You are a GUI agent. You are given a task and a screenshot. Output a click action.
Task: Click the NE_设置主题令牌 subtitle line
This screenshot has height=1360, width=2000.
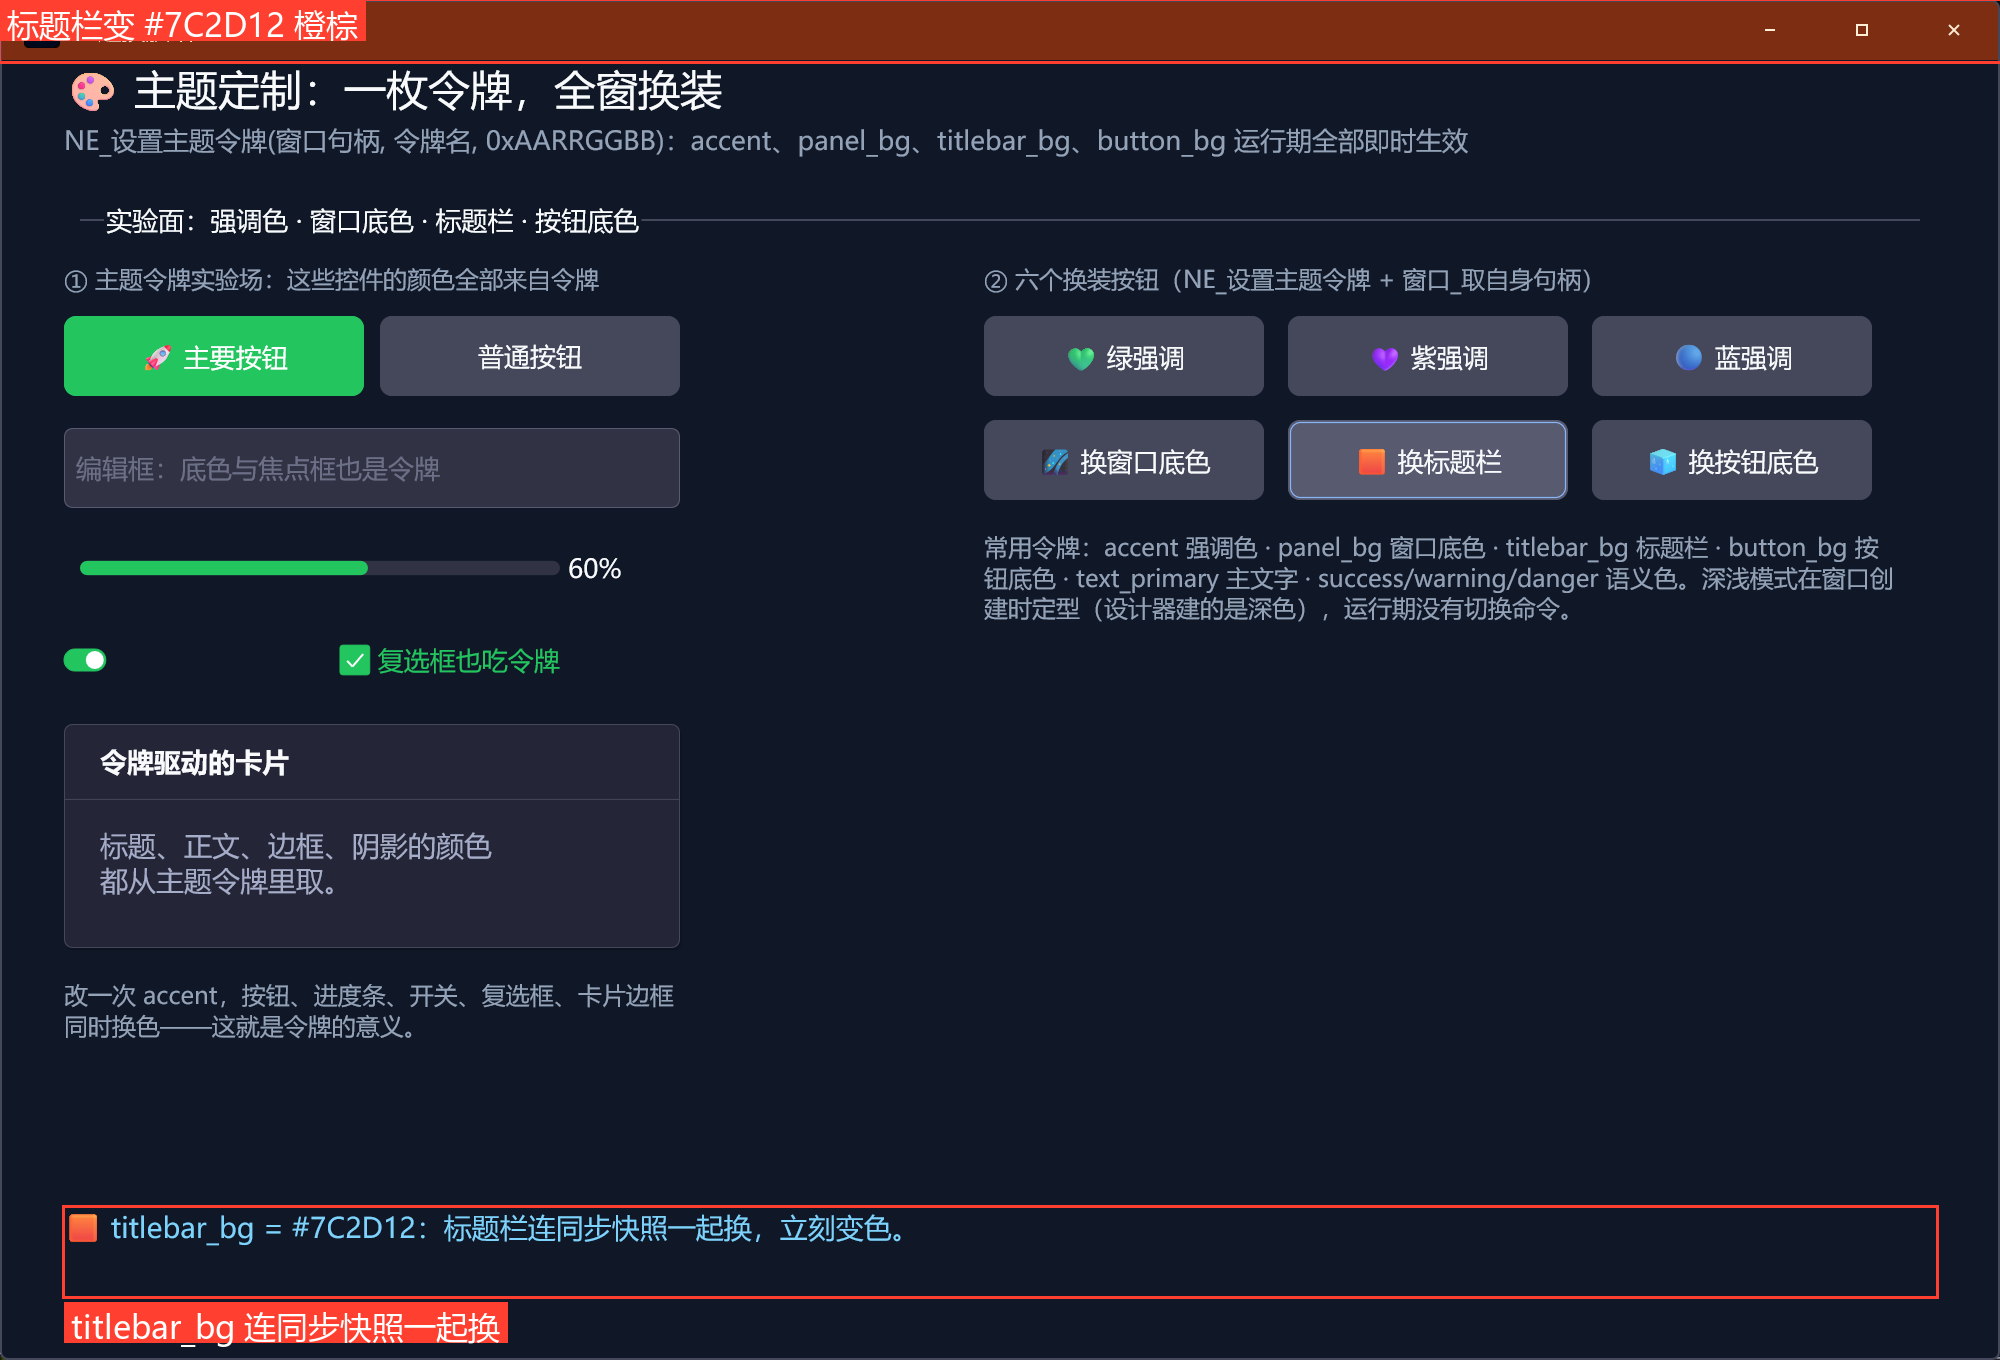[x=766, y=141]
